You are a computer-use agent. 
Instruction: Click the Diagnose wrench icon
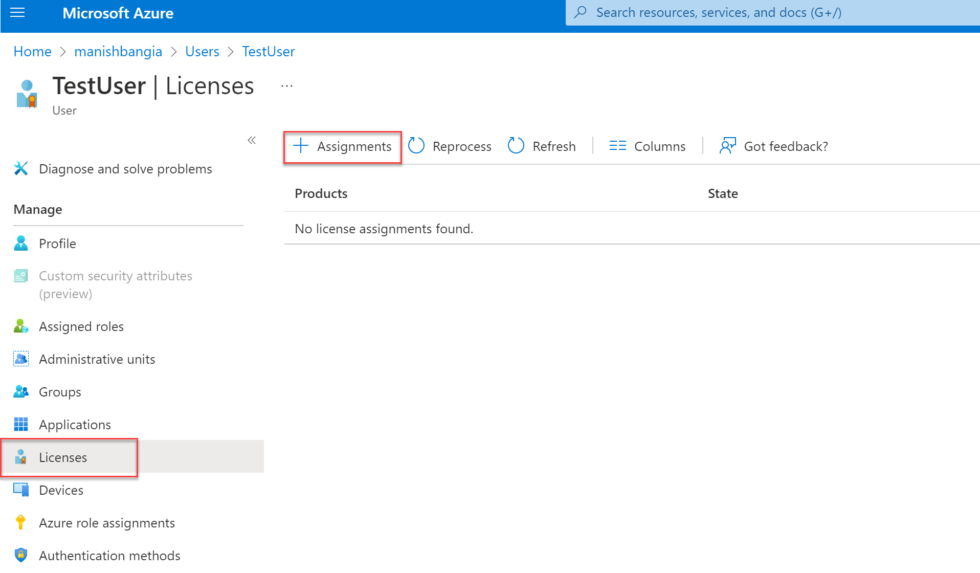coord(21,169)
